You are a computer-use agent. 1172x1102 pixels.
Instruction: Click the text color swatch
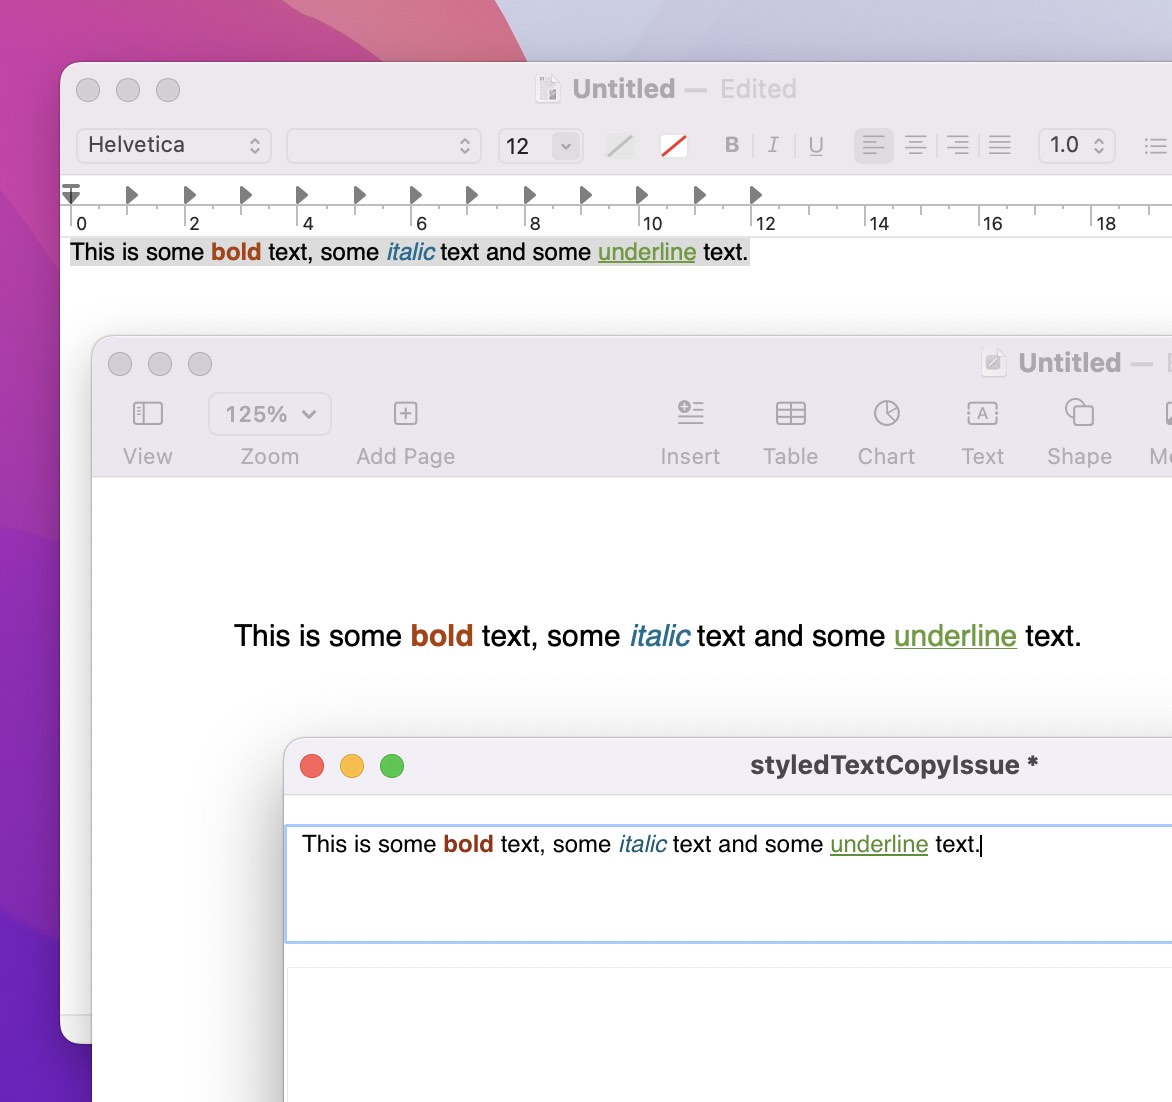tap(620, 146)
